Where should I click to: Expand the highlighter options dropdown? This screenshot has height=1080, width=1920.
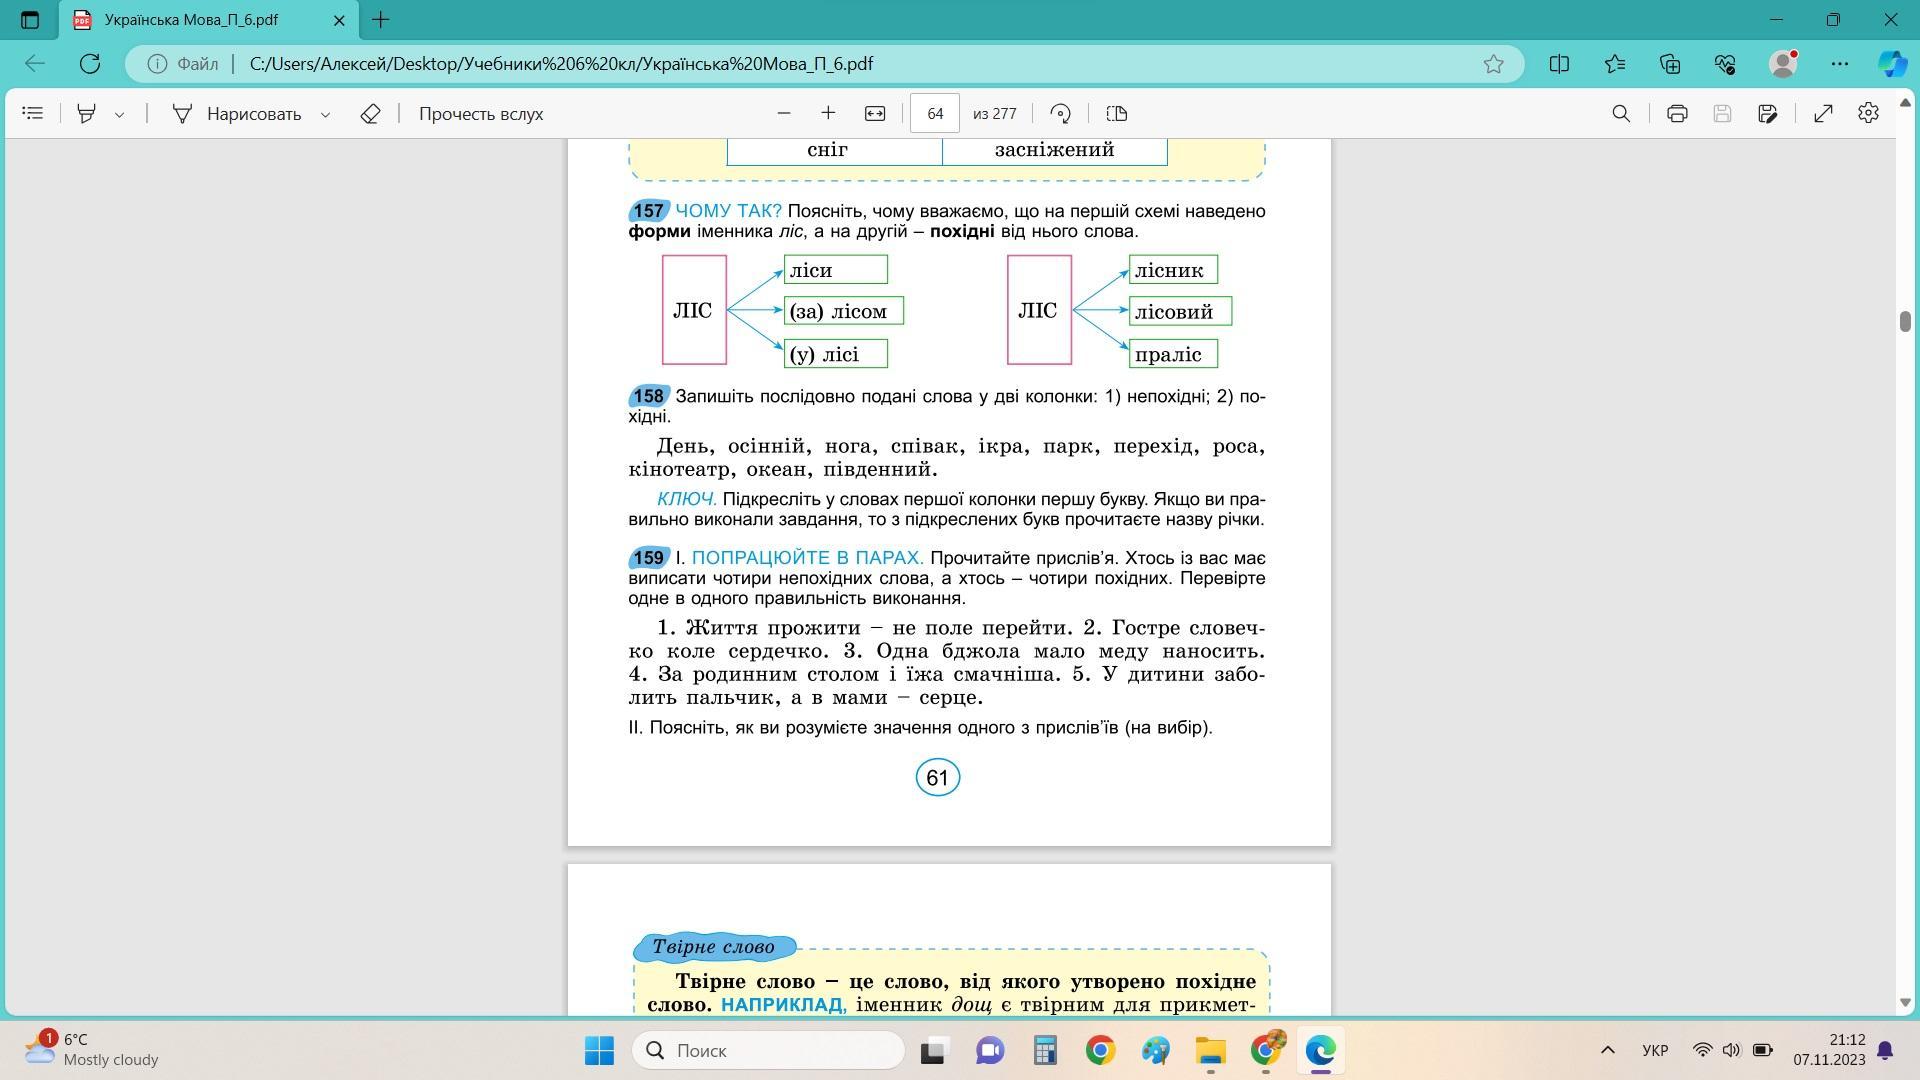point(119,114)
